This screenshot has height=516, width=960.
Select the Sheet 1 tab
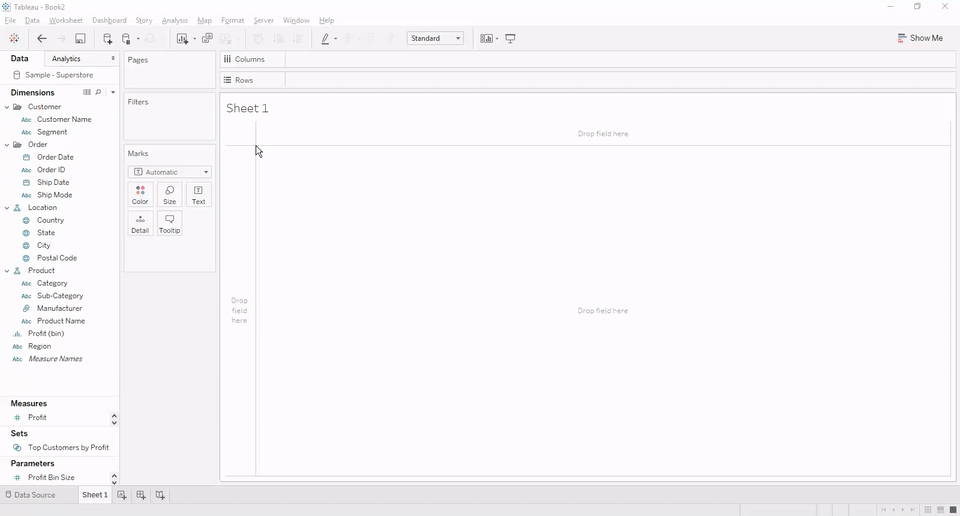pyautogui.click(x=95, y=495)
